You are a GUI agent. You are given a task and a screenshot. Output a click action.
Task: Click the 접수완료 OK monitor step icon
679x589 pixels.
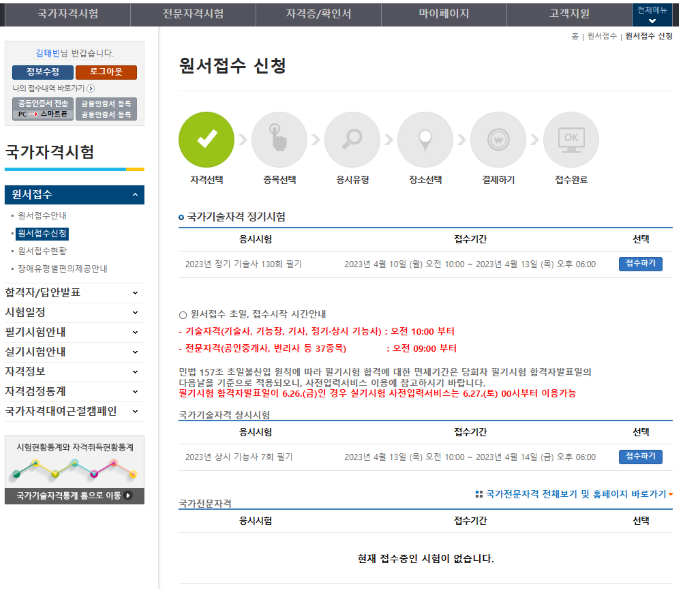(571, 139)
